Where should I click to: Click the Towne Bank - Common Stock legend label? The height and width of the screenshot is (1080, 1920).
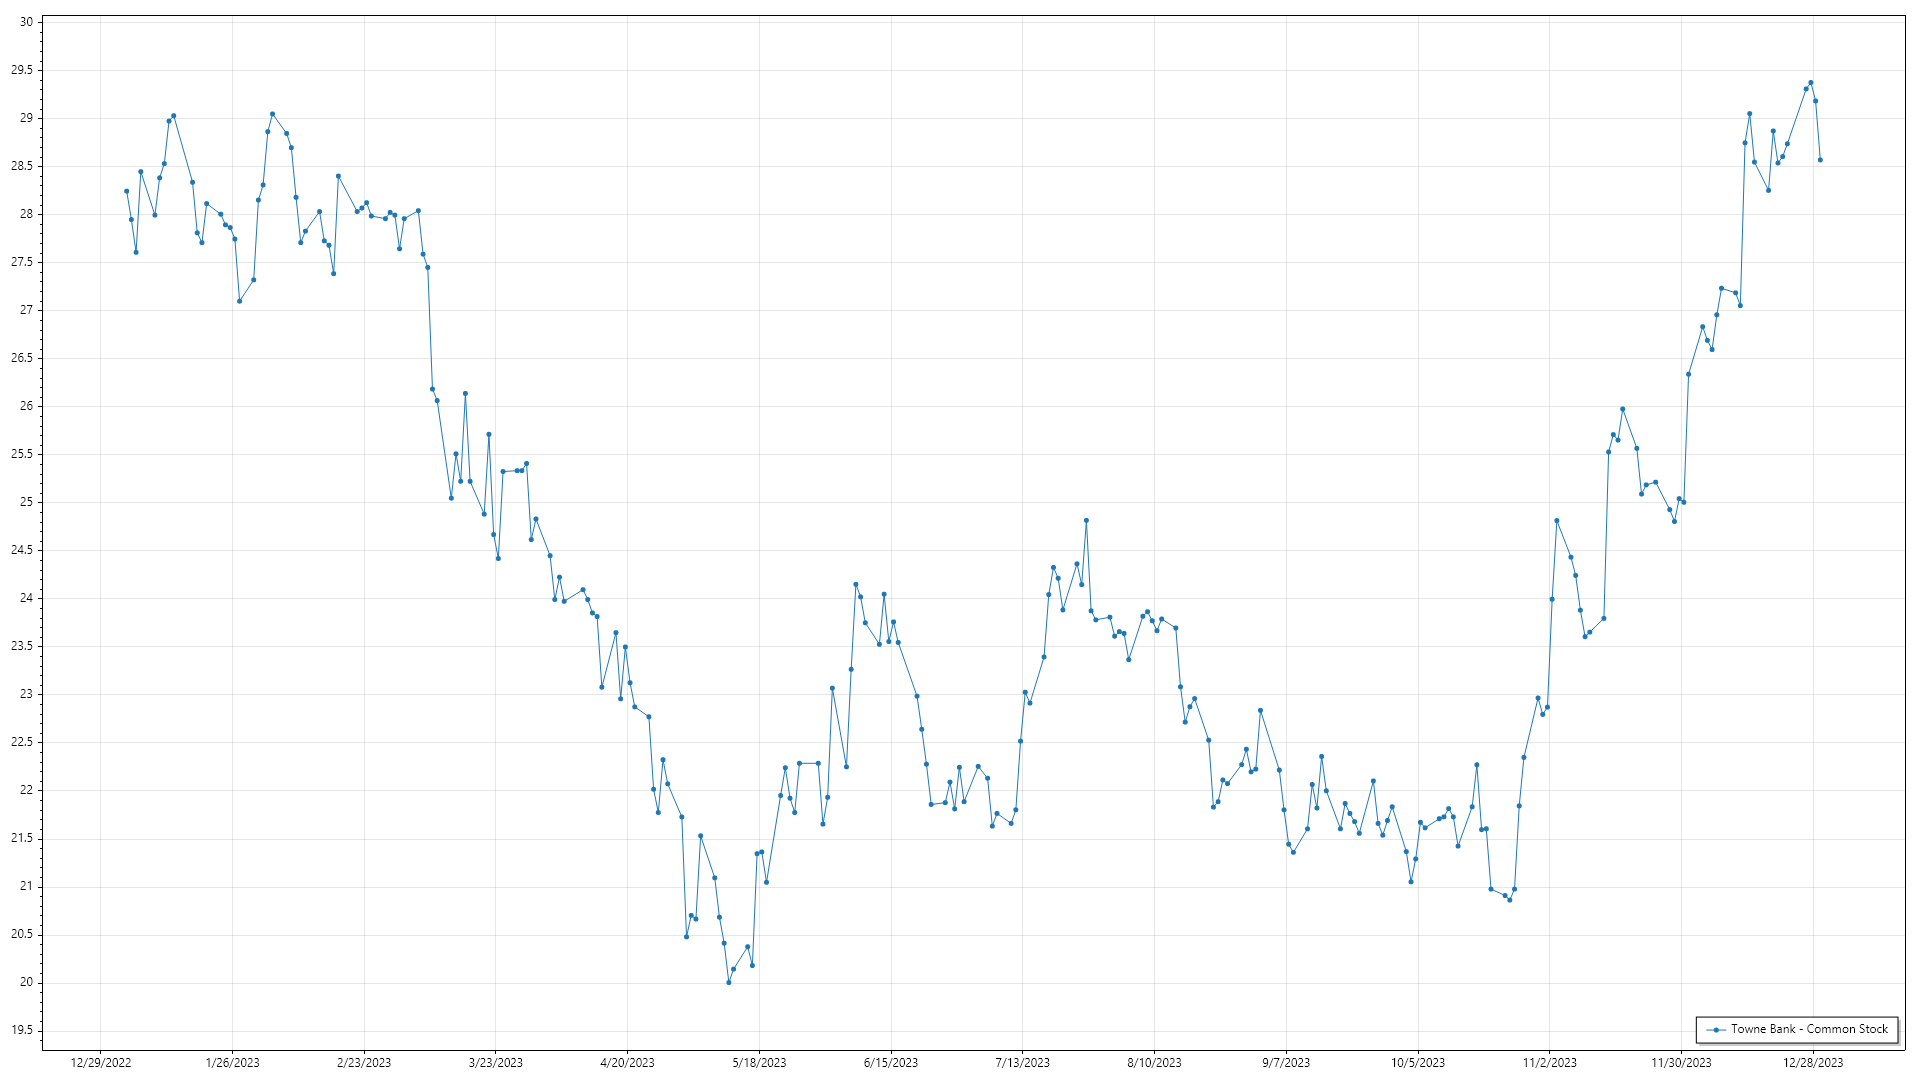pyautogui.click(x=1809, y=1029)
